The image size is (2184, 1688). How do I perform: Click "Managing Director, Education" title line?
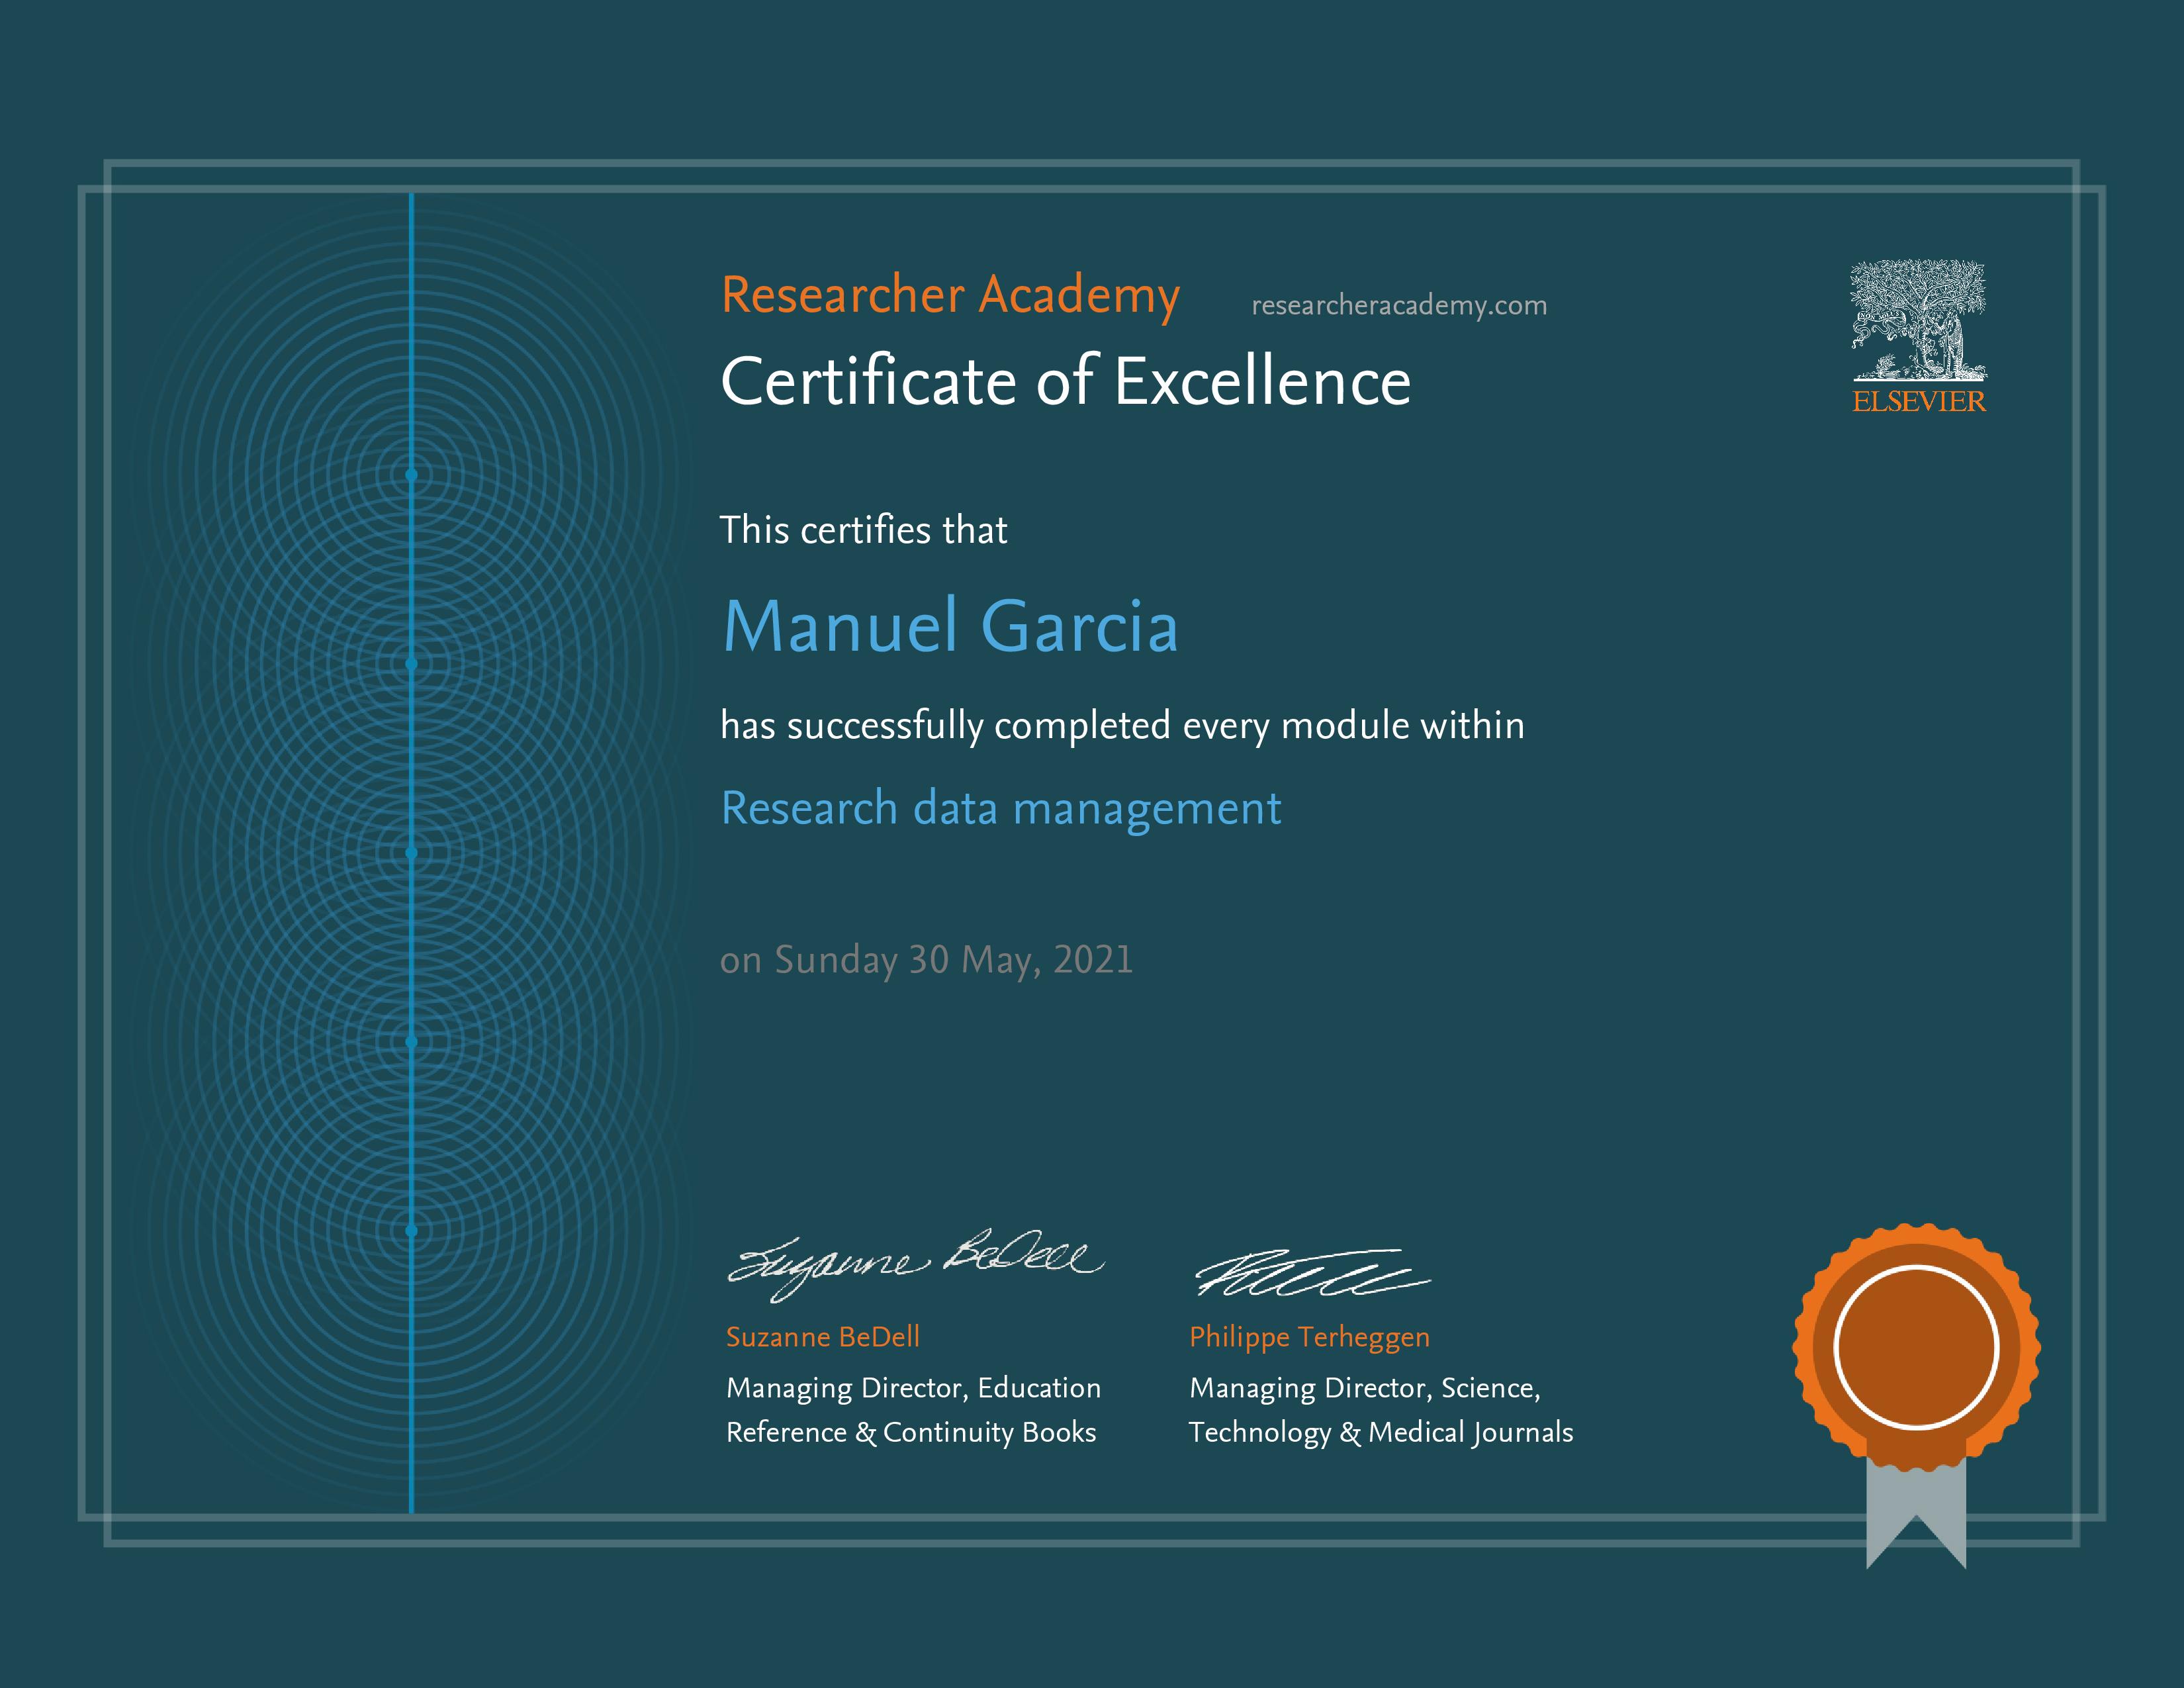(x=913, y=1389)
